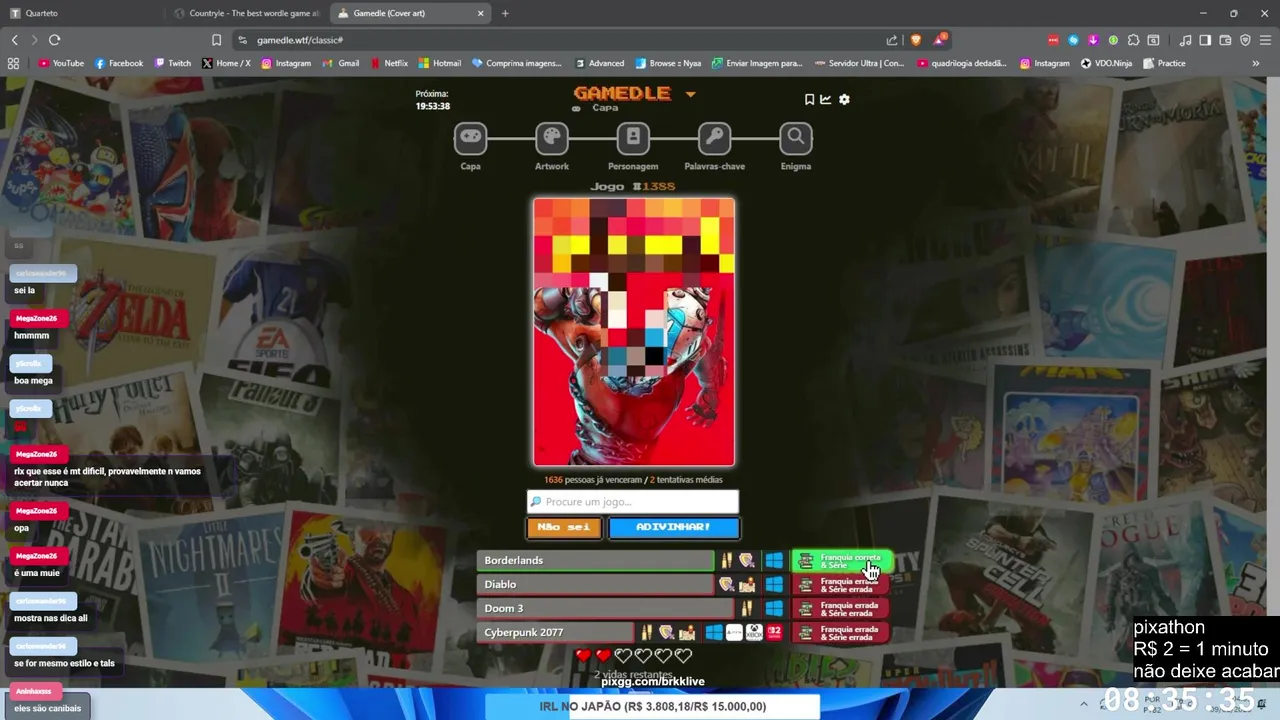Open the Hotmail bookmark
Screen dimensions: 1280x720
(x=440, y=63)
